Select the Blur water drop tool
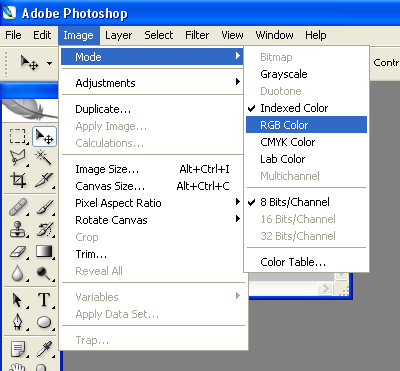The width and height of the screenshot is (400, 371). 17,273
